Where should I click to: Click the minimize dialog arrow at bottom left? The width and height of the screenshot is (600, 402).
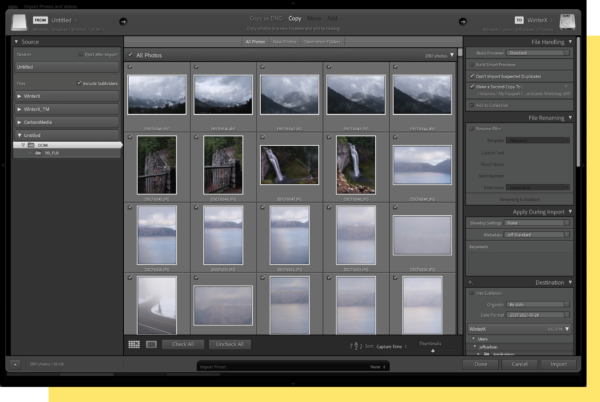point(15,365)
